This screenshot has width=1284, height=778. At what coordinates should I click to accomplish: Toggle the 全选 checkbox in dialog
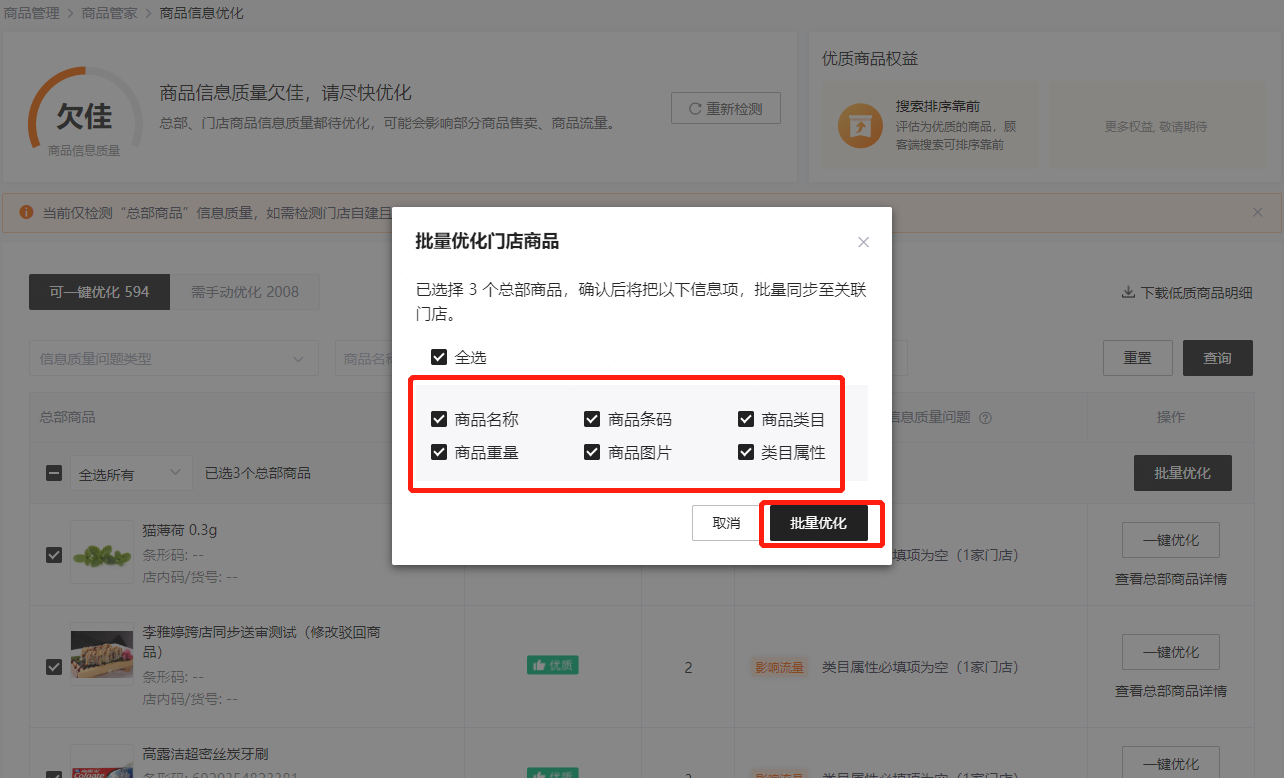click(438, 357)
